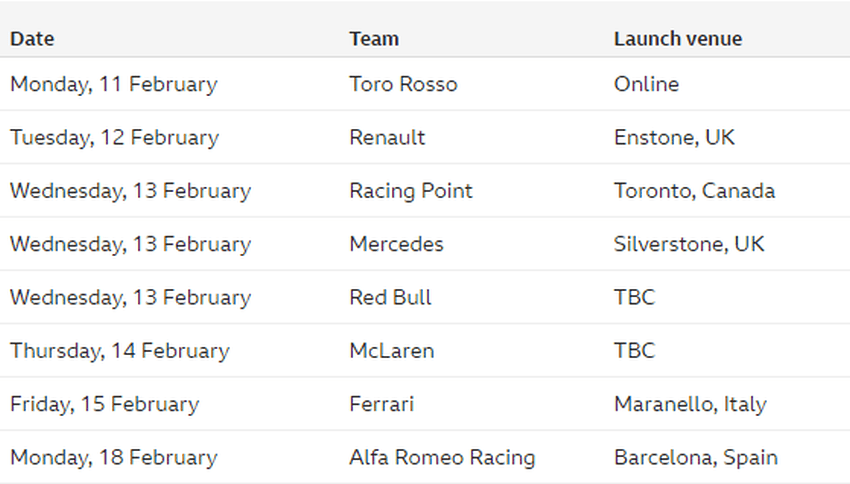The width and height of the screenshot is (850, 484).
Task: Click the Renault team cell
Action: click(x=387, y=137)
